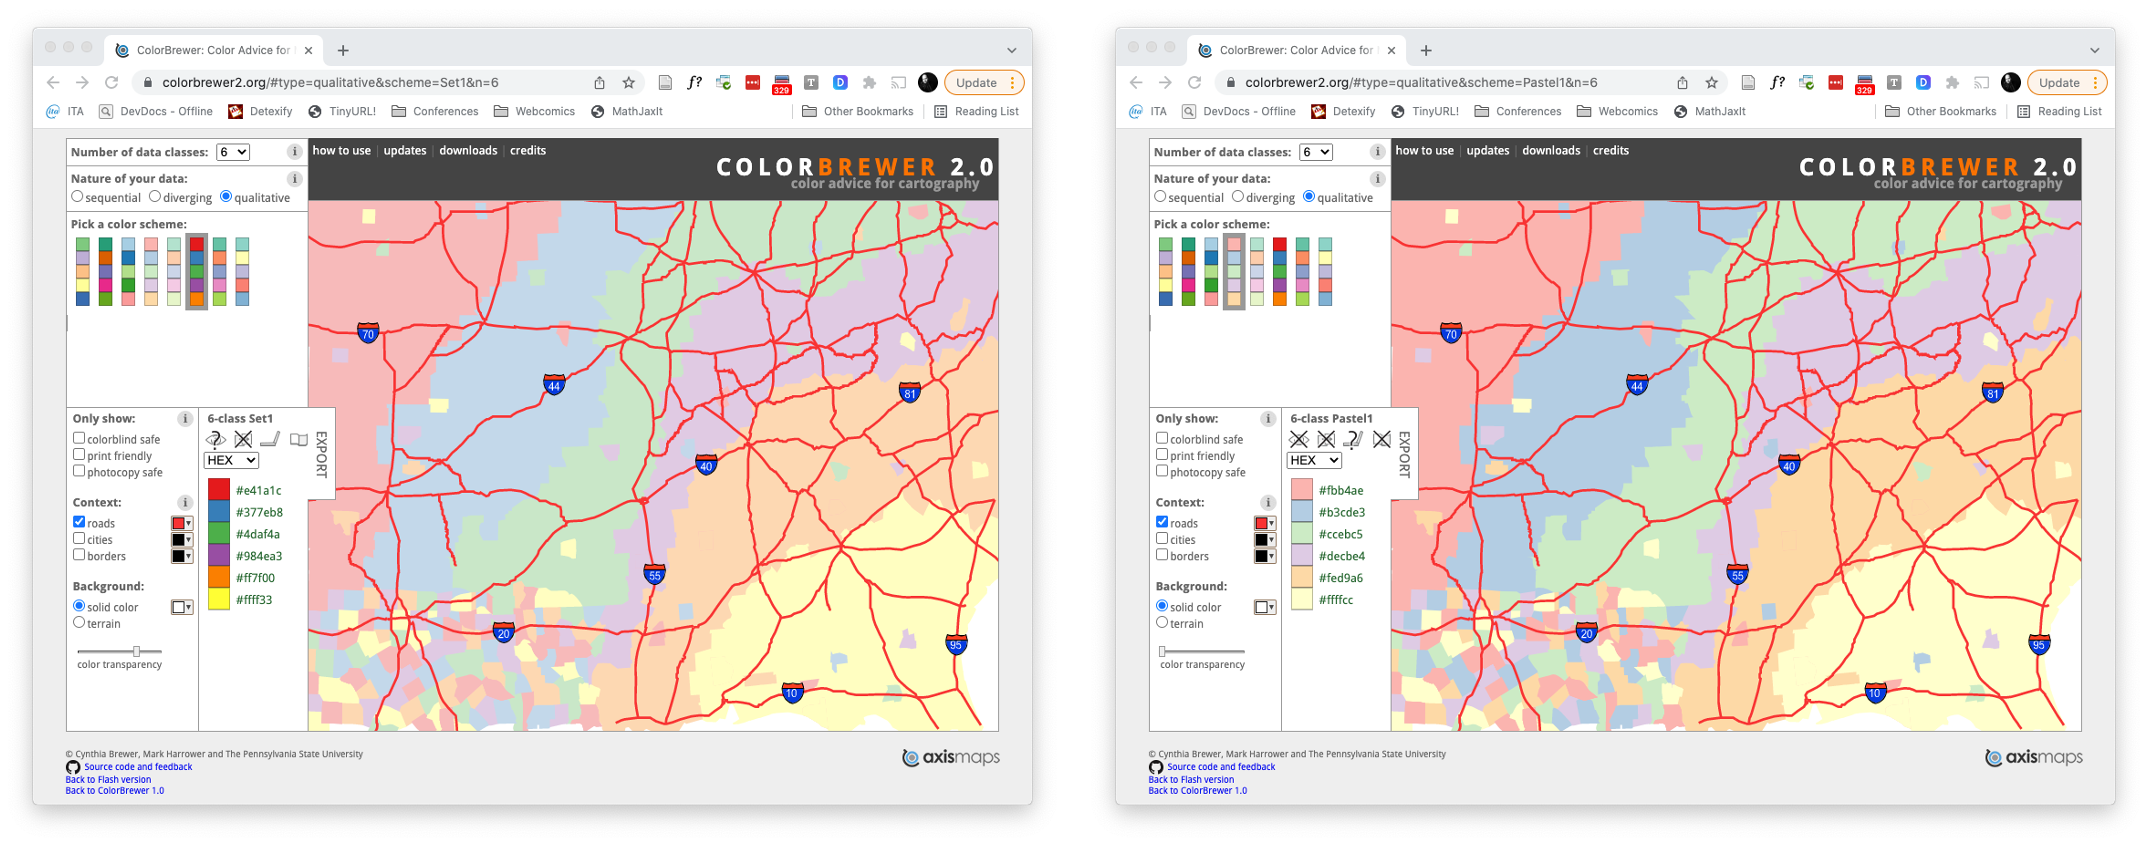This screenshot has height=843, width=2149.
Task: Open the Extensions puzzle icon in the right browser
Action: click(1952, 83)
